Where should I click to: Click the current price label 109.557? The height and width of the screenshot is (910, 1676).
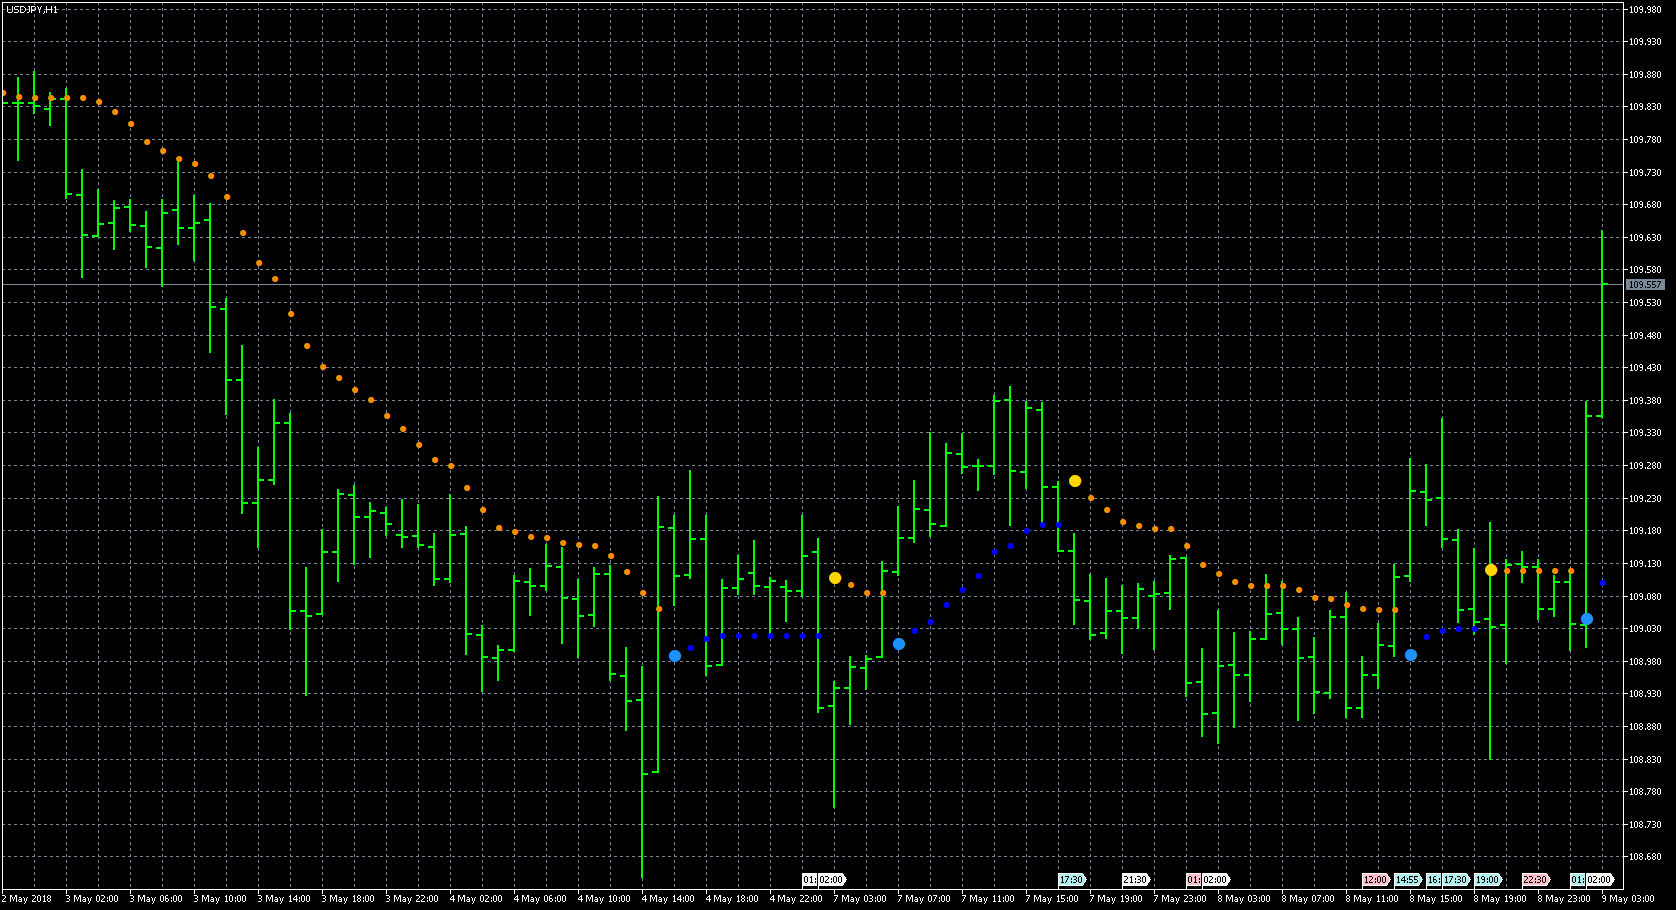1645,285
